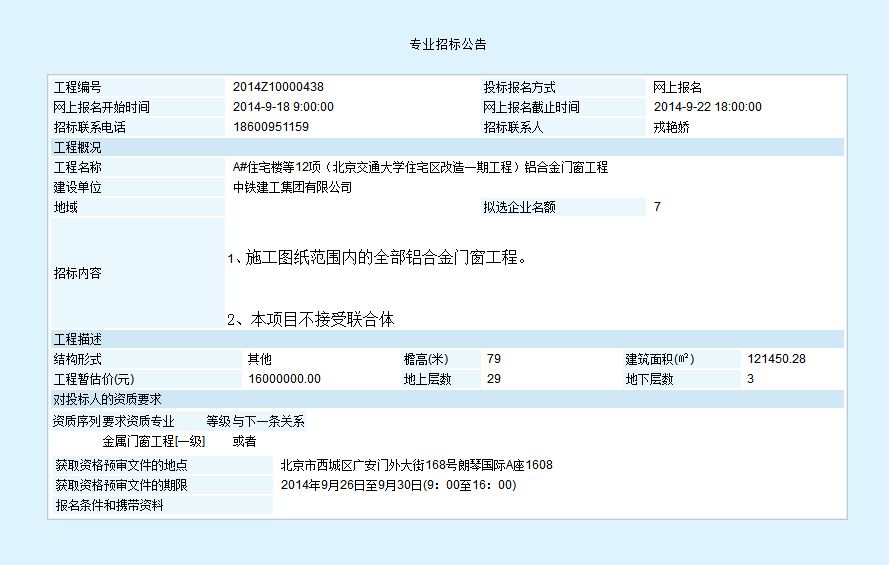The image size is (889, 565).
Task: Click the 对投标人的资质要求 section header
Action: click(x=106, y=399)
